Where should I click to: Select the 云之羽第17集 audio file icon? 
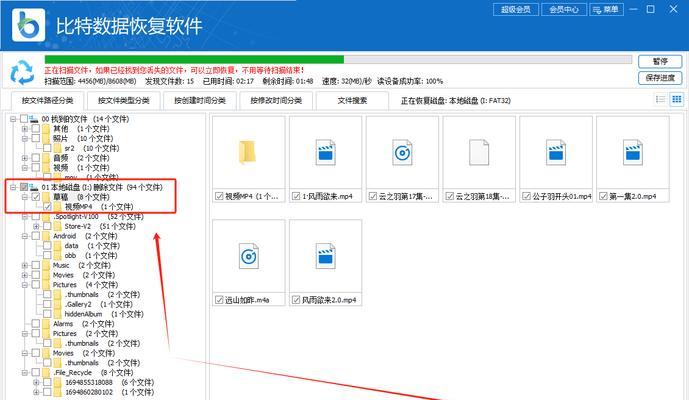pyautogui.click(x=402, y=152)
